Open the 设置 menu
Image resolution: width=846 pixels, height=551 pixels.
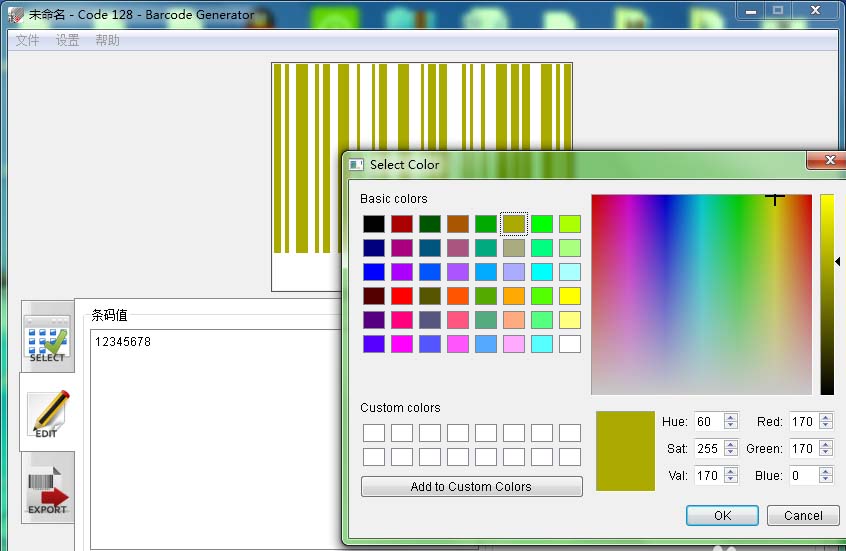67,40
